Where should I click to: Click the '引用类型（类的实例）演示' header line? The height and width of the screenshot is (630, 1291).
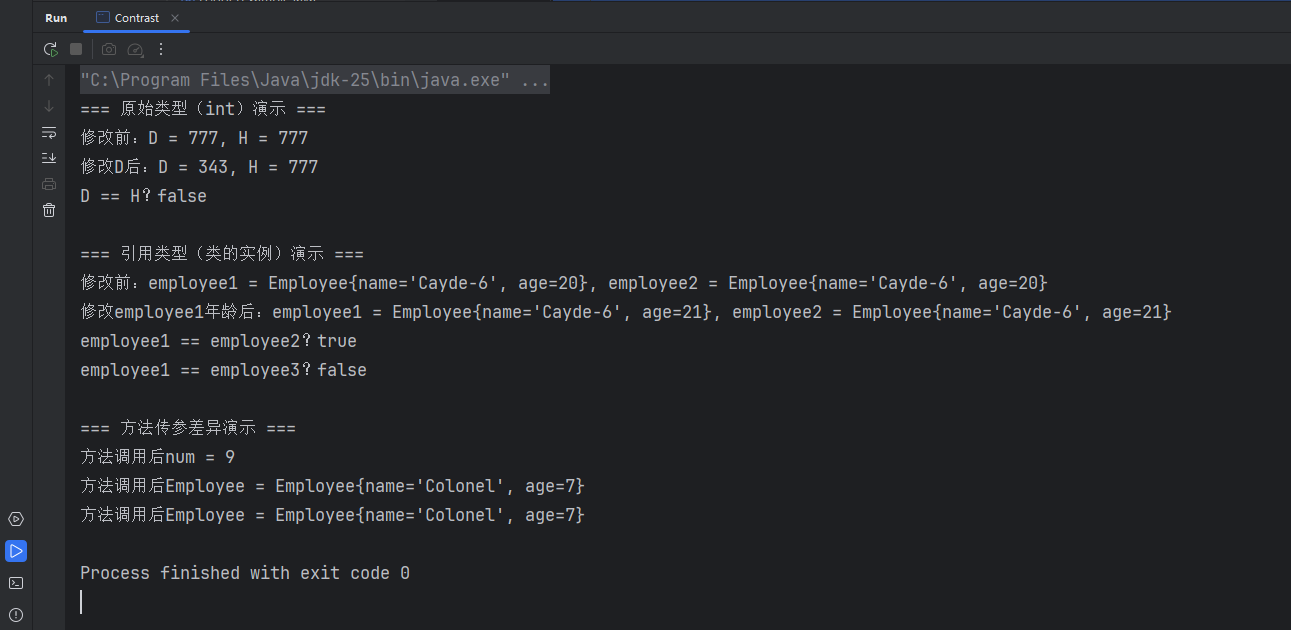pyautogui.click(x=222, y=254)
